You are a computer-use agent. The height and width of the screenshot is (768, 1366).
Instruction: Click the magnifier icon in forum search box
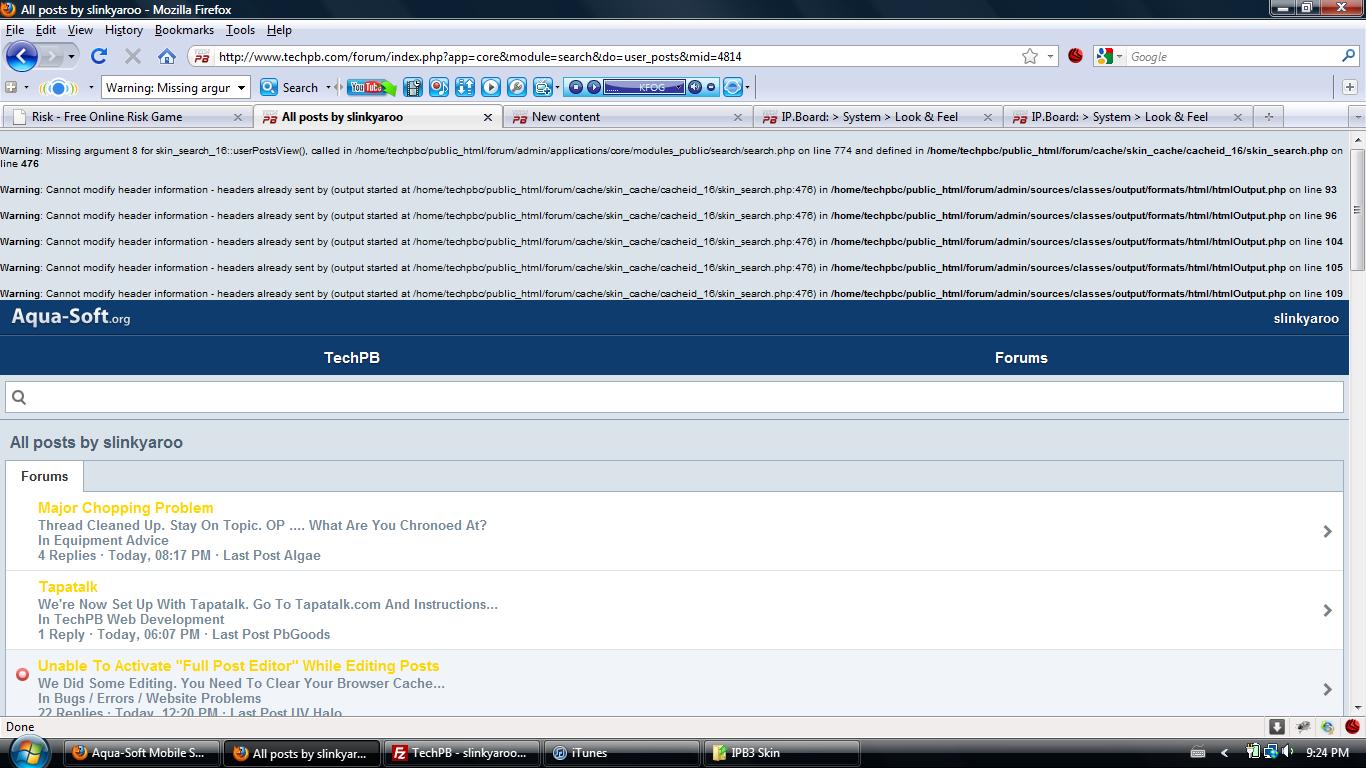[x=18, y=397]
